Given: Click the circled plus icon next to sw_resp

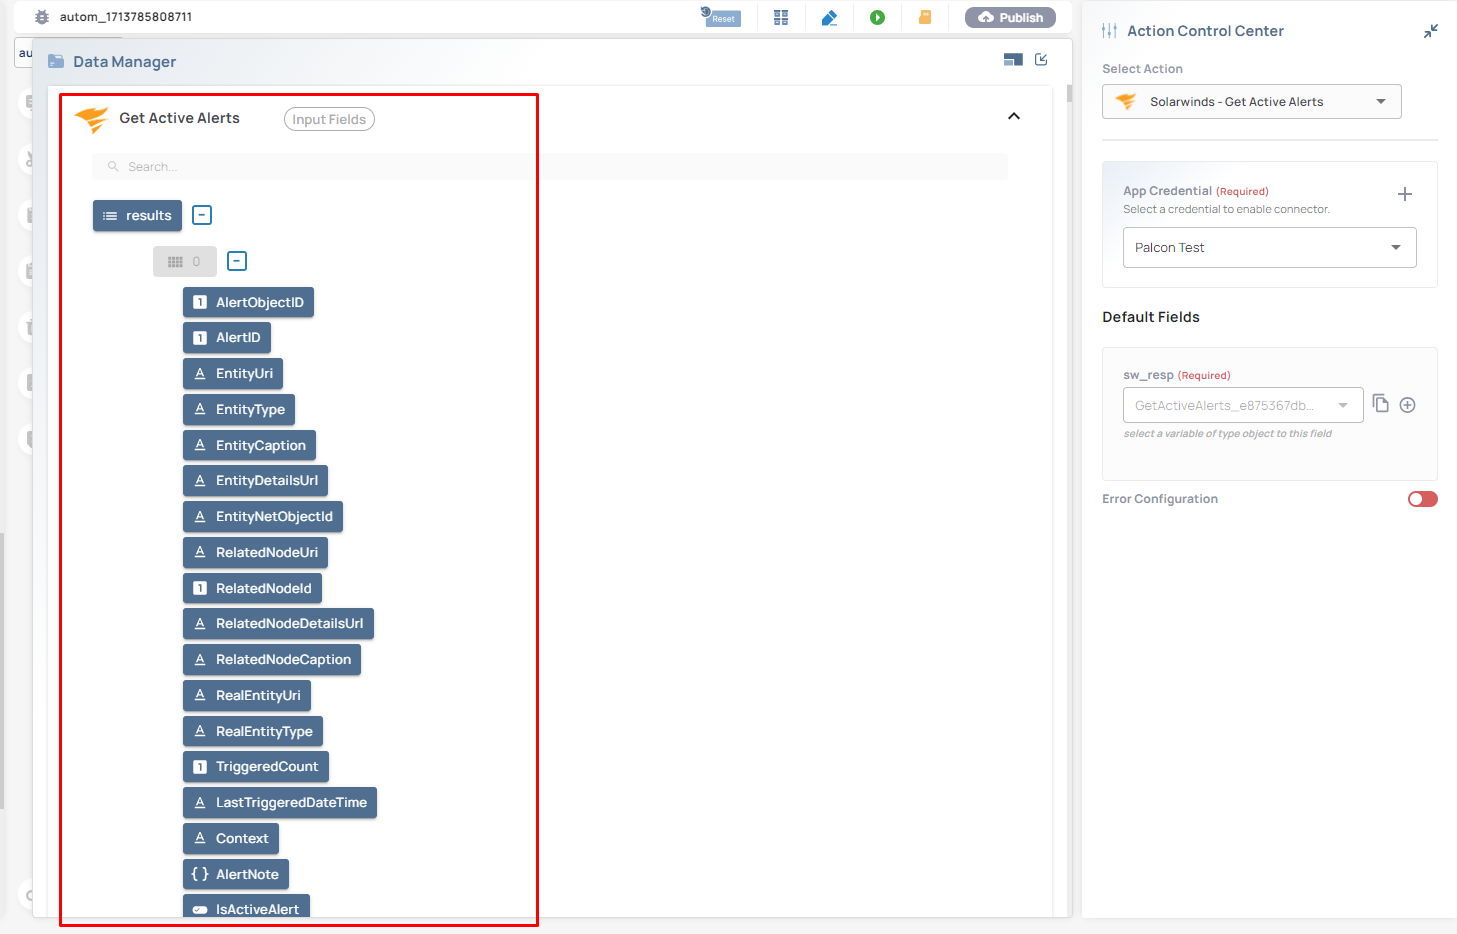Looking at the screenshot, I should coord(1407,405).
